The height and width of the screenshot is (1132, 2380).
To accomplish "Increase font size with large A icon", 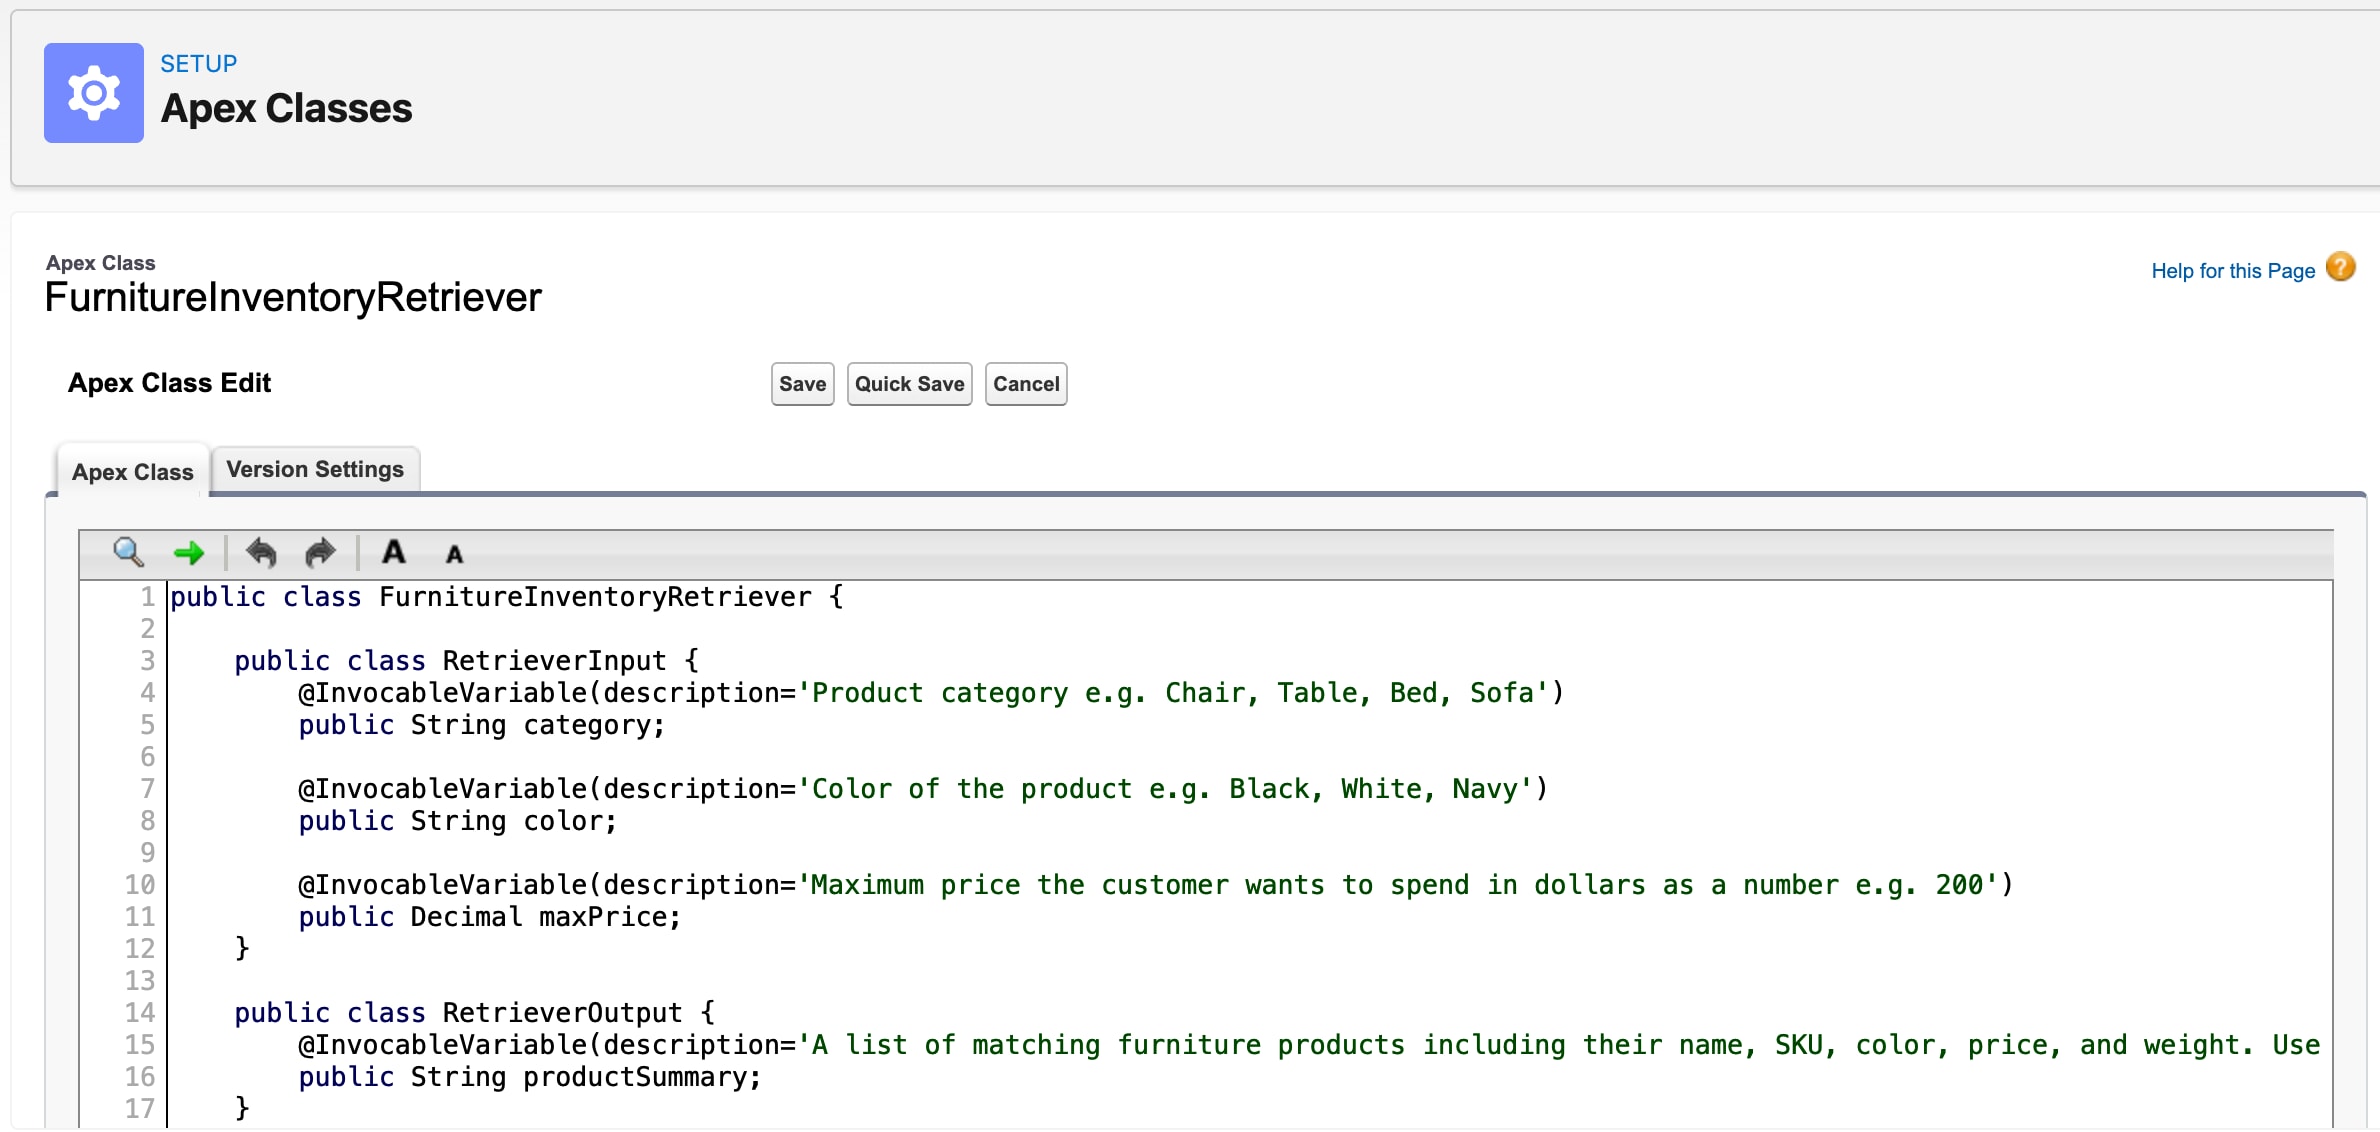I will [394, 552].
